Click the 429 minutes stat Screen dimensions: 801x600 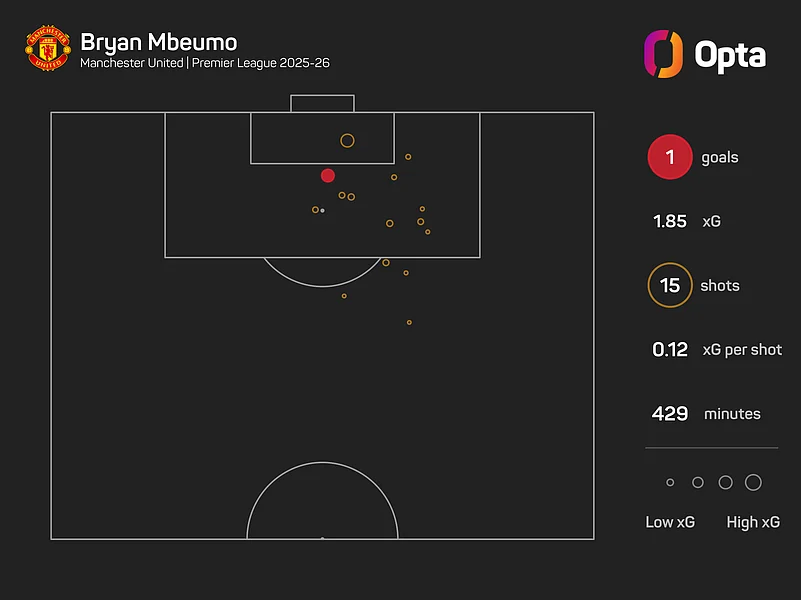[706, 413]
